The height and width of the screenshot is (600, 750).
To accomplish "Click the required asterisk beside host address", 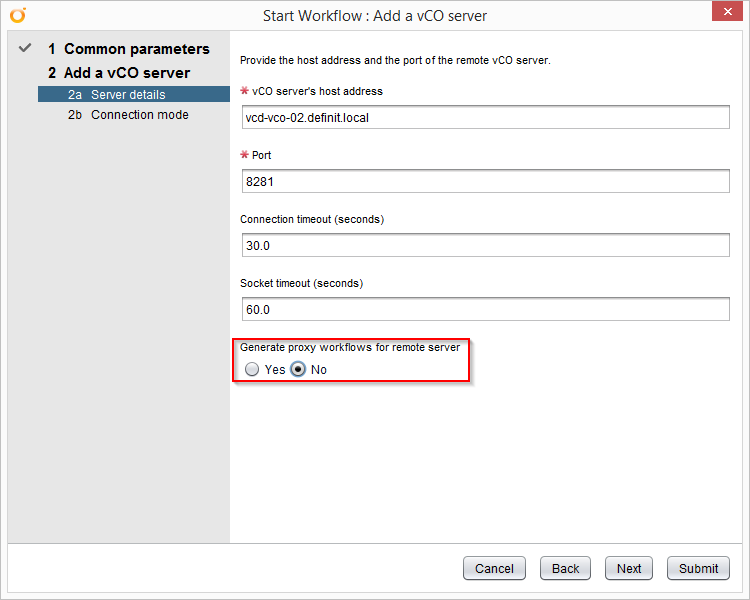I will (245, 91).
